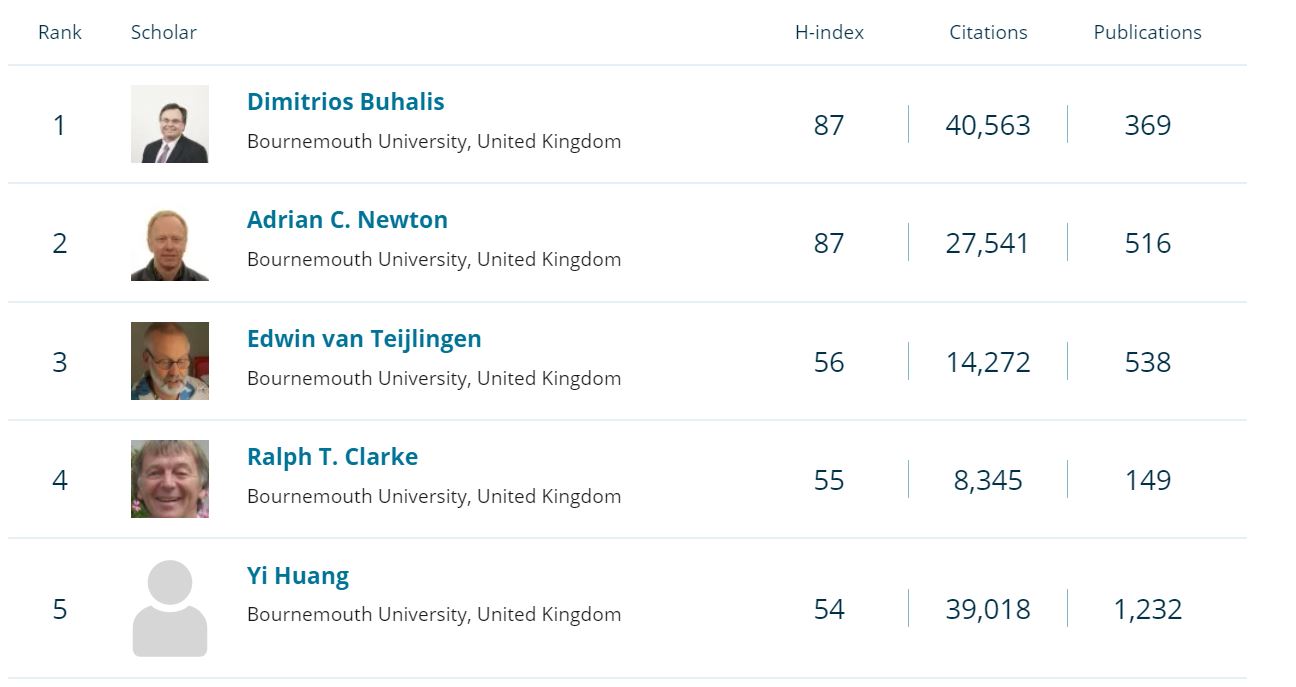Click the H-index value 55
Viewport: 1296px width, 687px height.
pos(829,480)
